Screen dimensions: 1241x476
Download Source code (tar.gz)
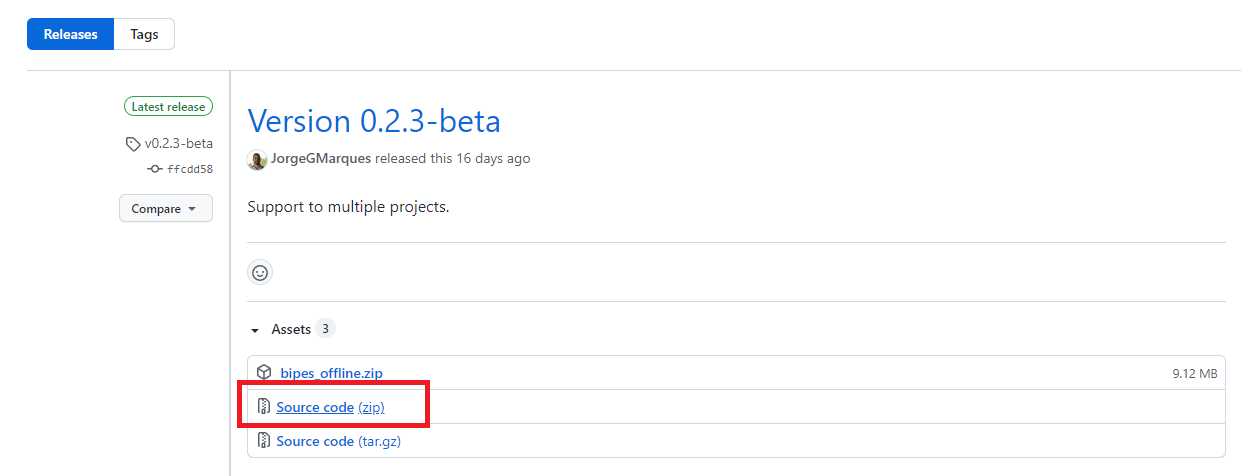tap(339, 441)
